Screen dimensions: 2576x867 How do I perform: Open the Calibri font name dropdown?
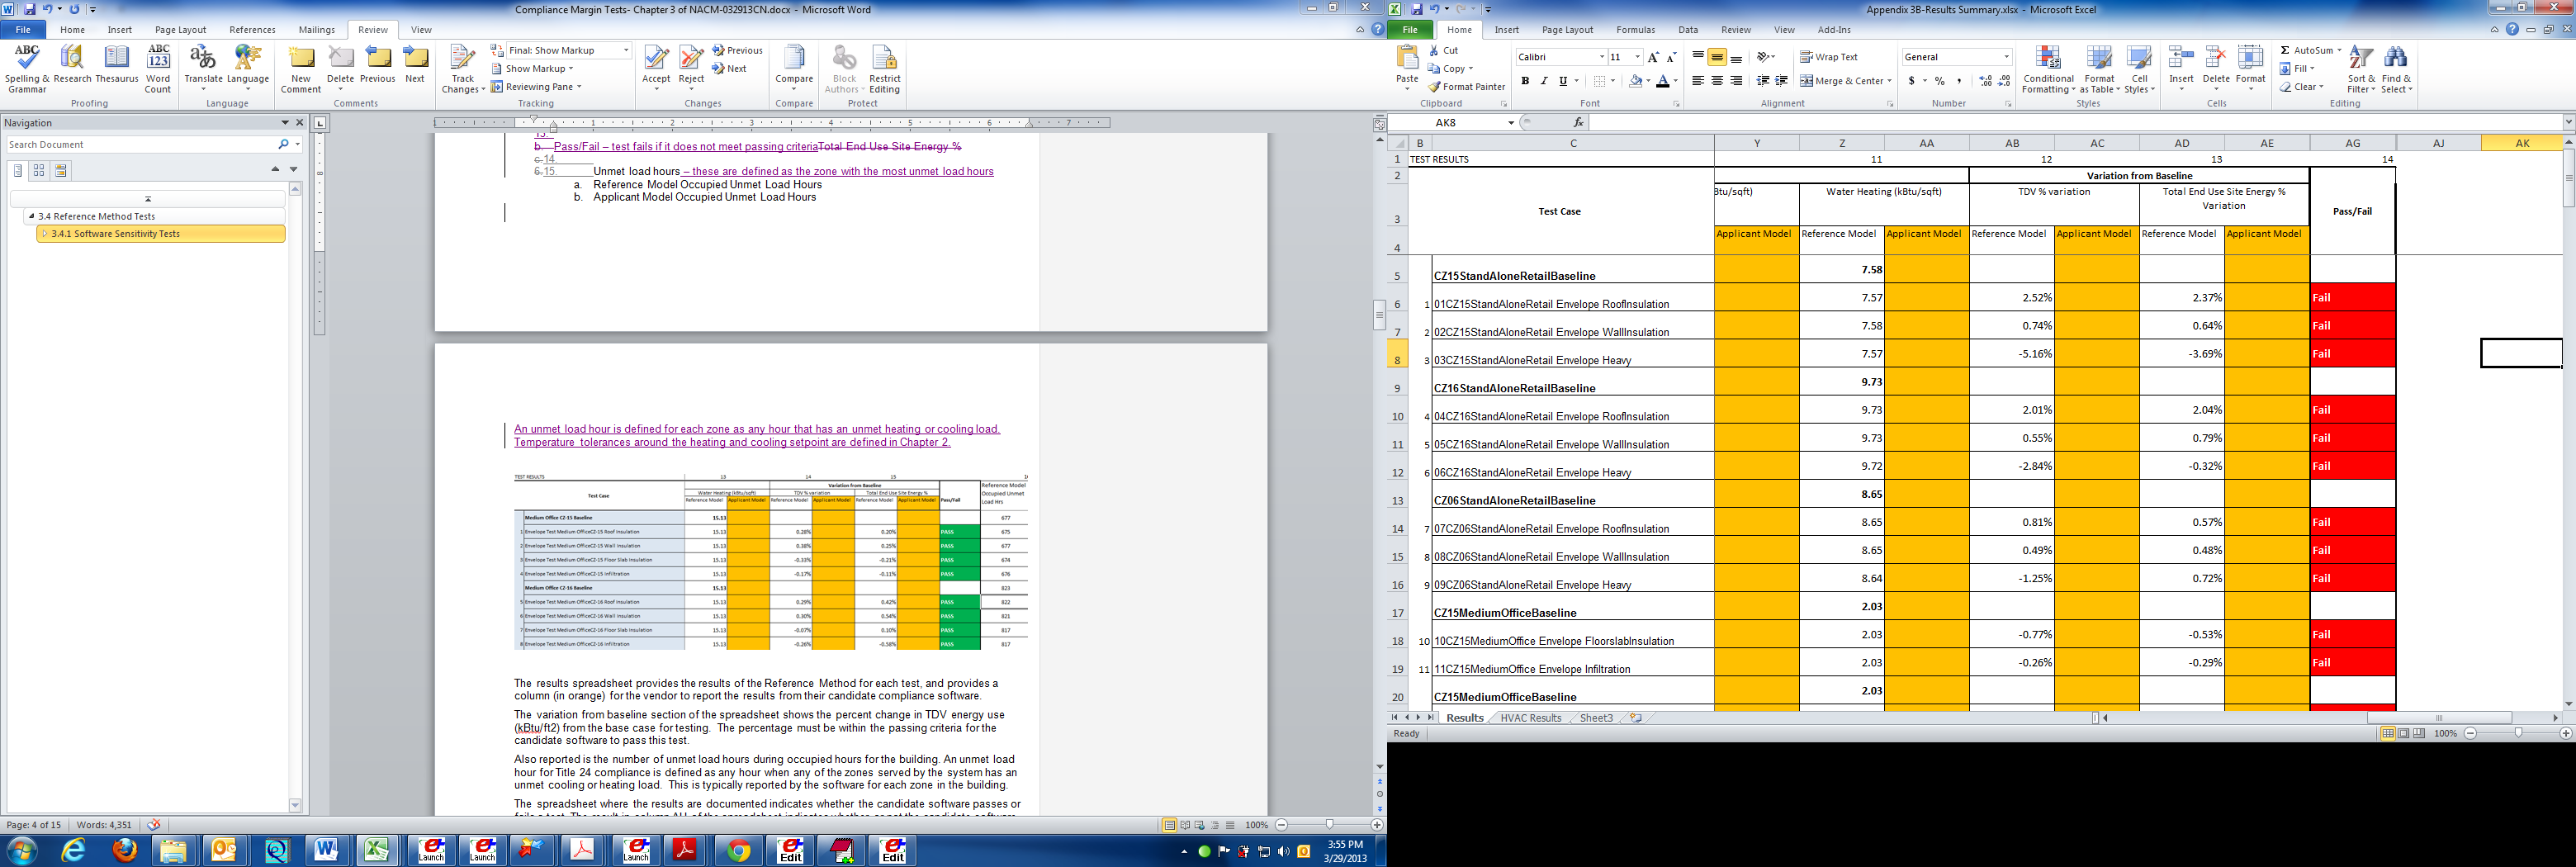[1601, 57]
